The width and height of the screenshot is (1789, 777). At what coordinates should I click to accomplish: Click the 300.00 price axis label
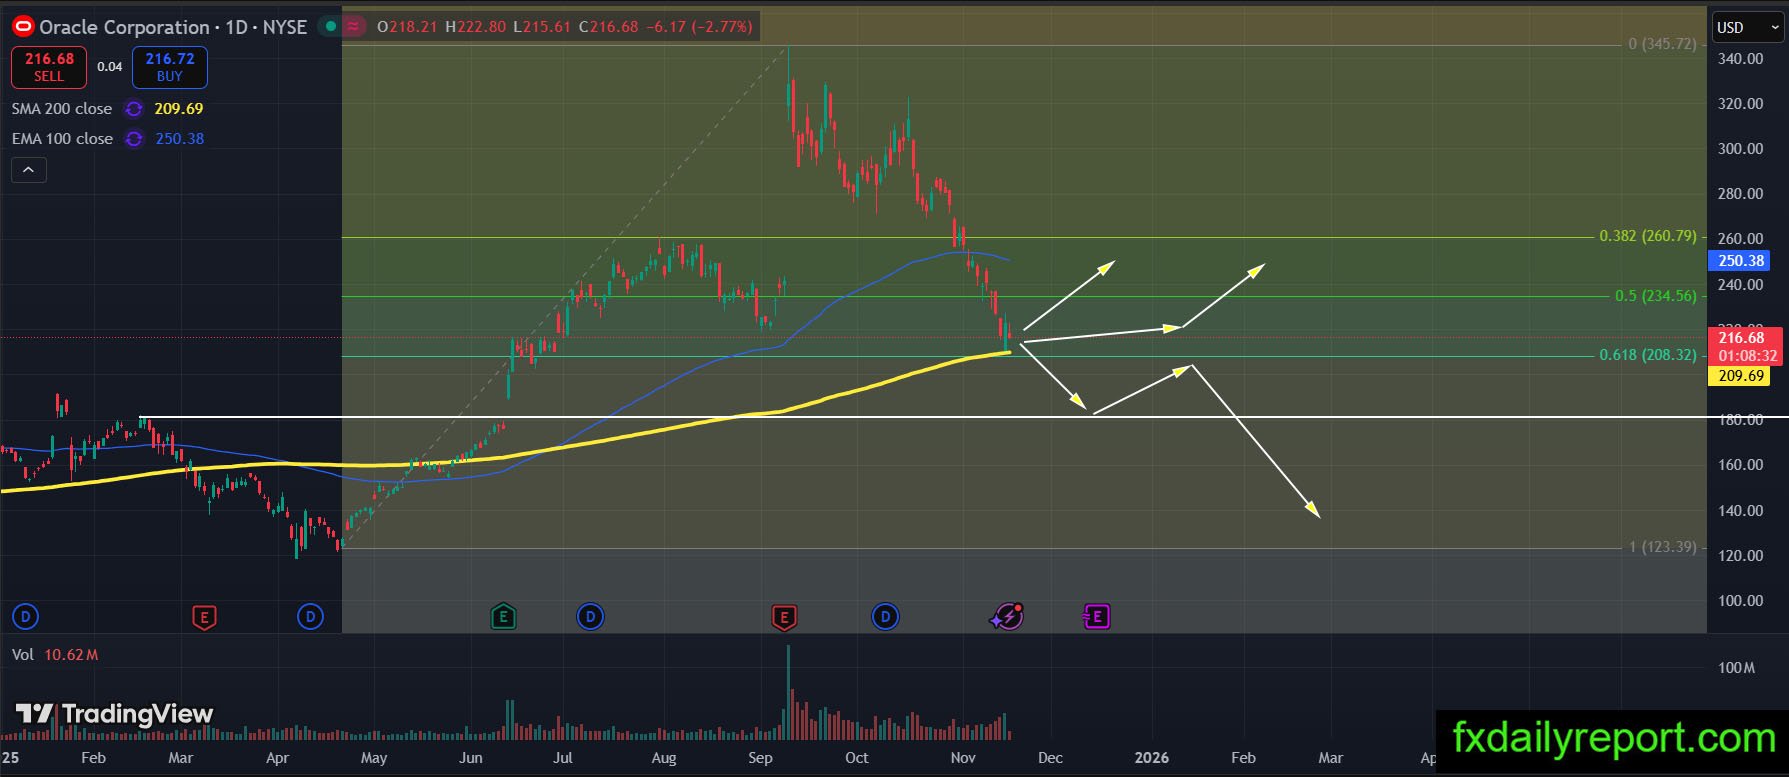pyautogui.click(x=1740, y=149)
